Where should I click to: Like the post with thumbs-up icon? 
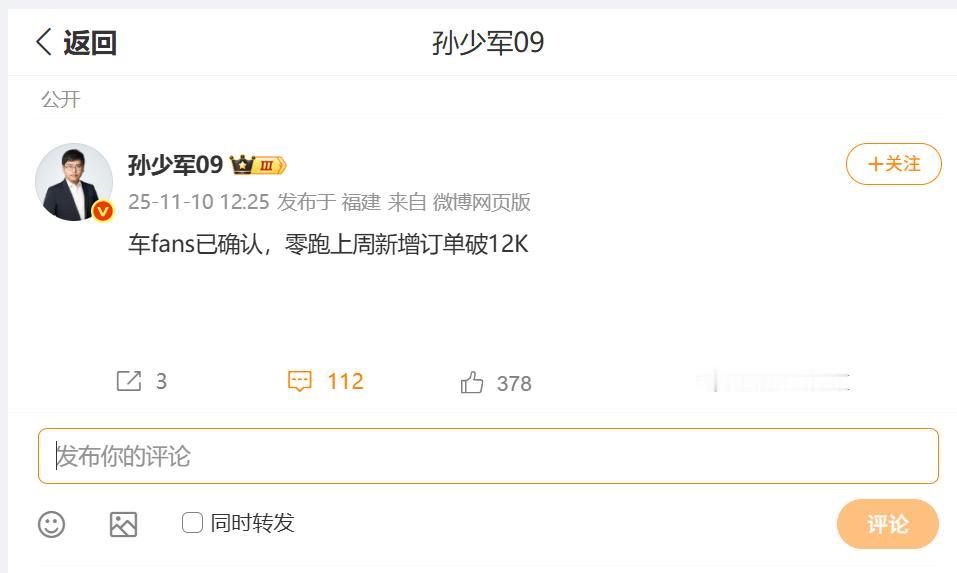pos(472,383)
